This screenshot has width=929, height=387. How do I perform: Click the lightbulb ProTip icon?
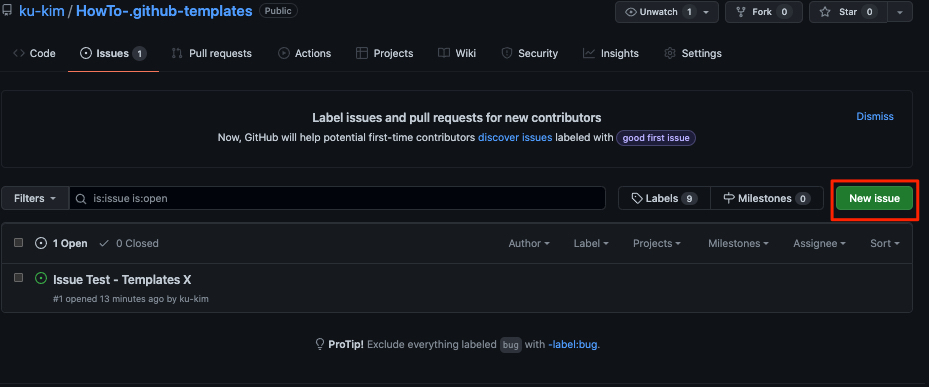(319, 344)
